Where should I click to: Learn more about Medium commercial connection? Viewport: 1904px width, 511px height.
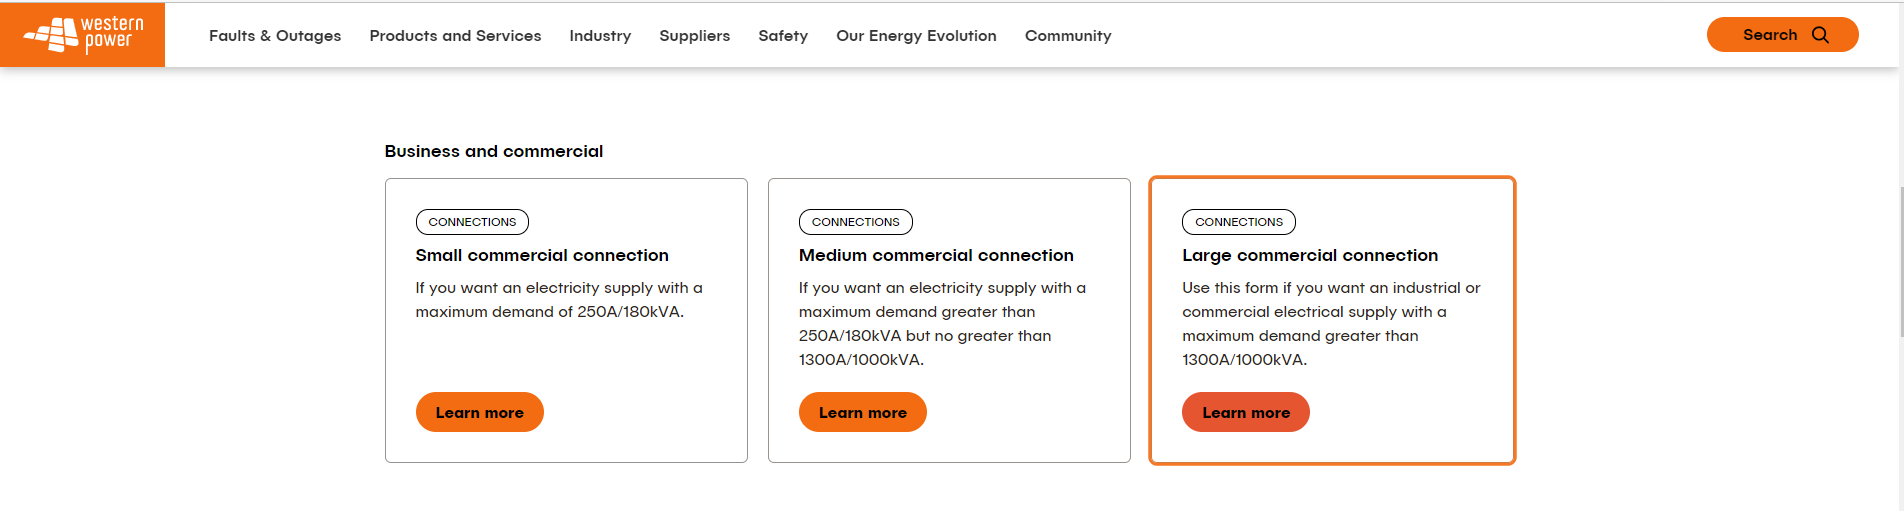[862, 412]
